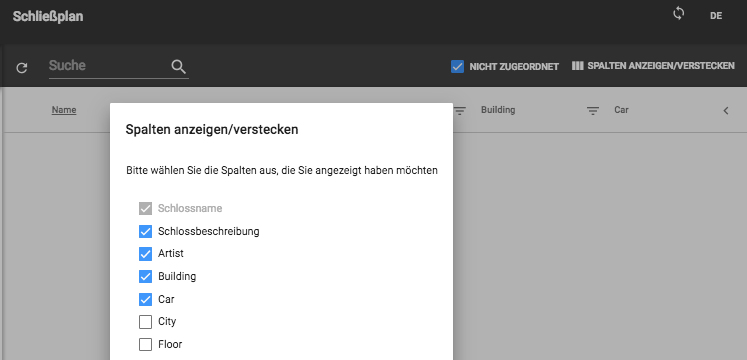The image size is (747, 360).
Task: Enable the City column checkbox
Action: pyautogui.click(x=145, y=322)
